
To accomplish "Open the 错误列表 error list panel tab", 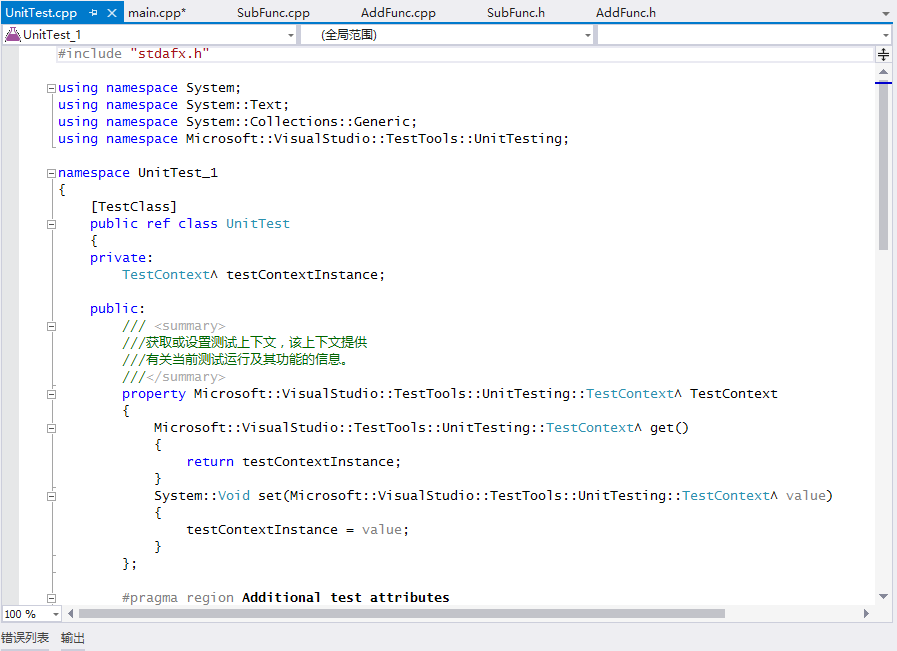I will pos(25,638).
